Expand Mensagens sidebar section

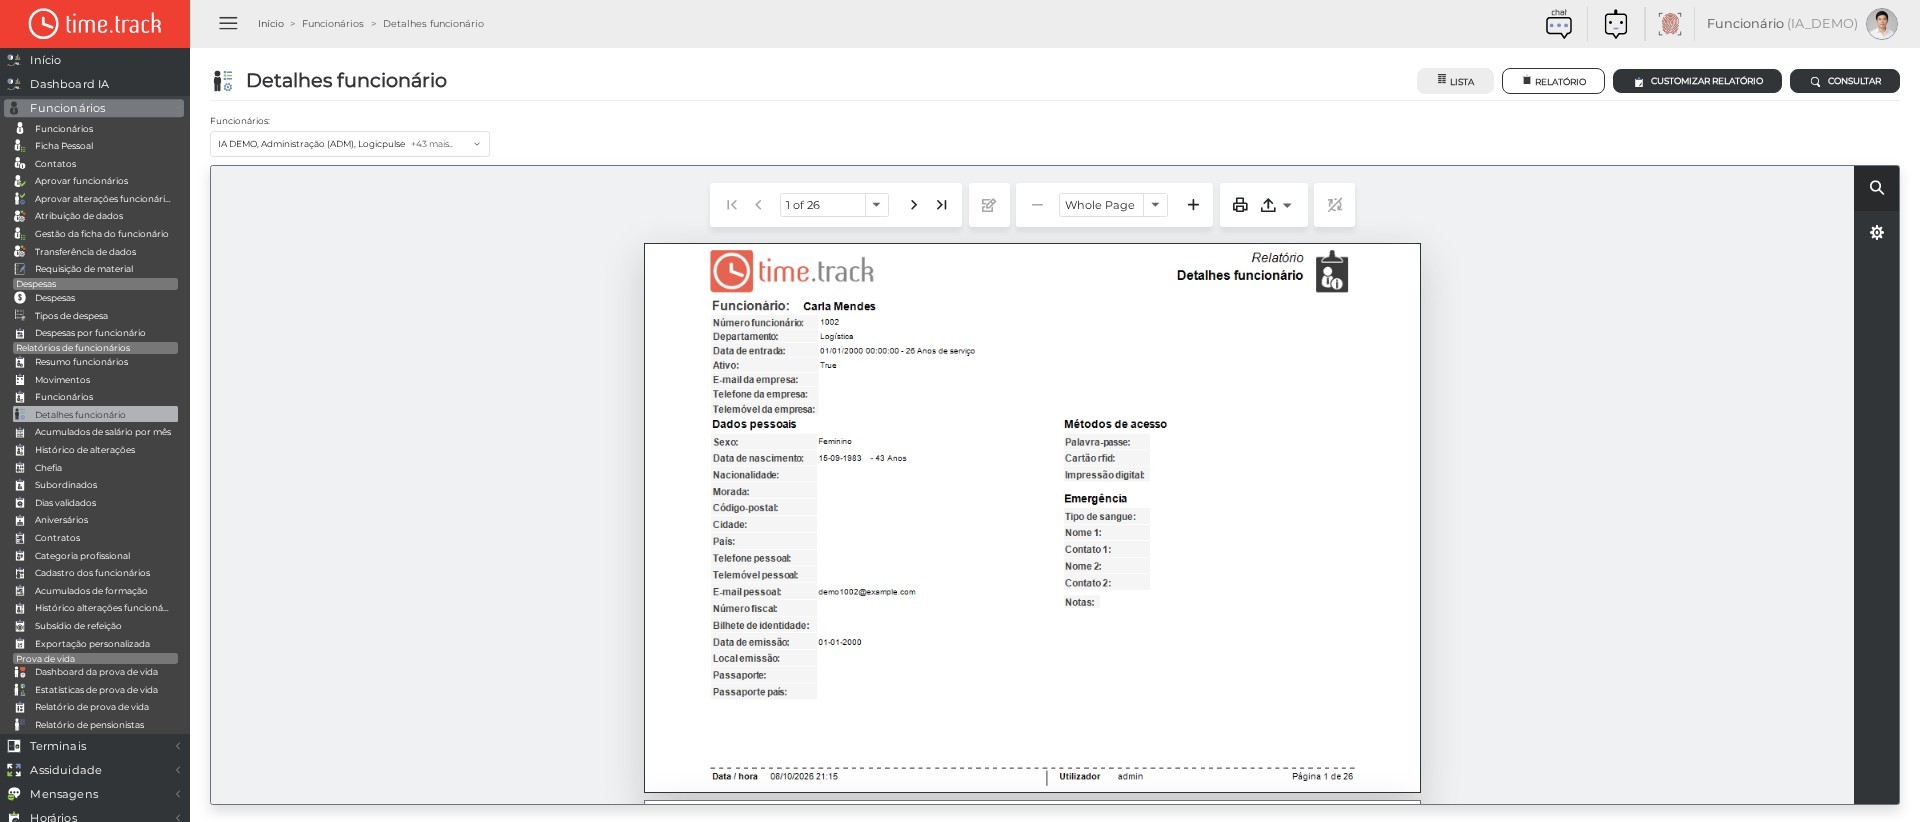click(x=94, y=794)
